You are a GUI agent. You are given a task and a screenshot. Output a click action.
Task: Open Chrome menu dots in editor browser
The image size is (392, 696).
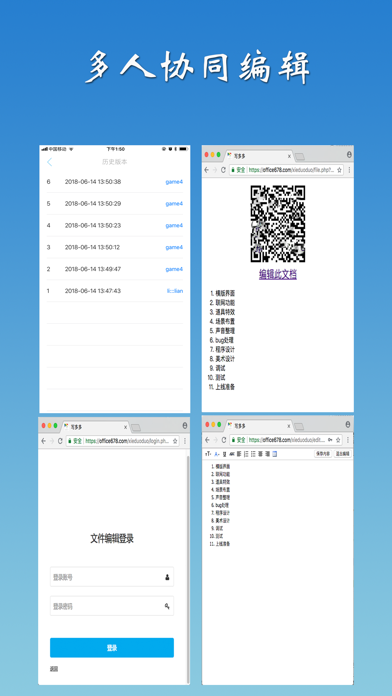[348, 440]
